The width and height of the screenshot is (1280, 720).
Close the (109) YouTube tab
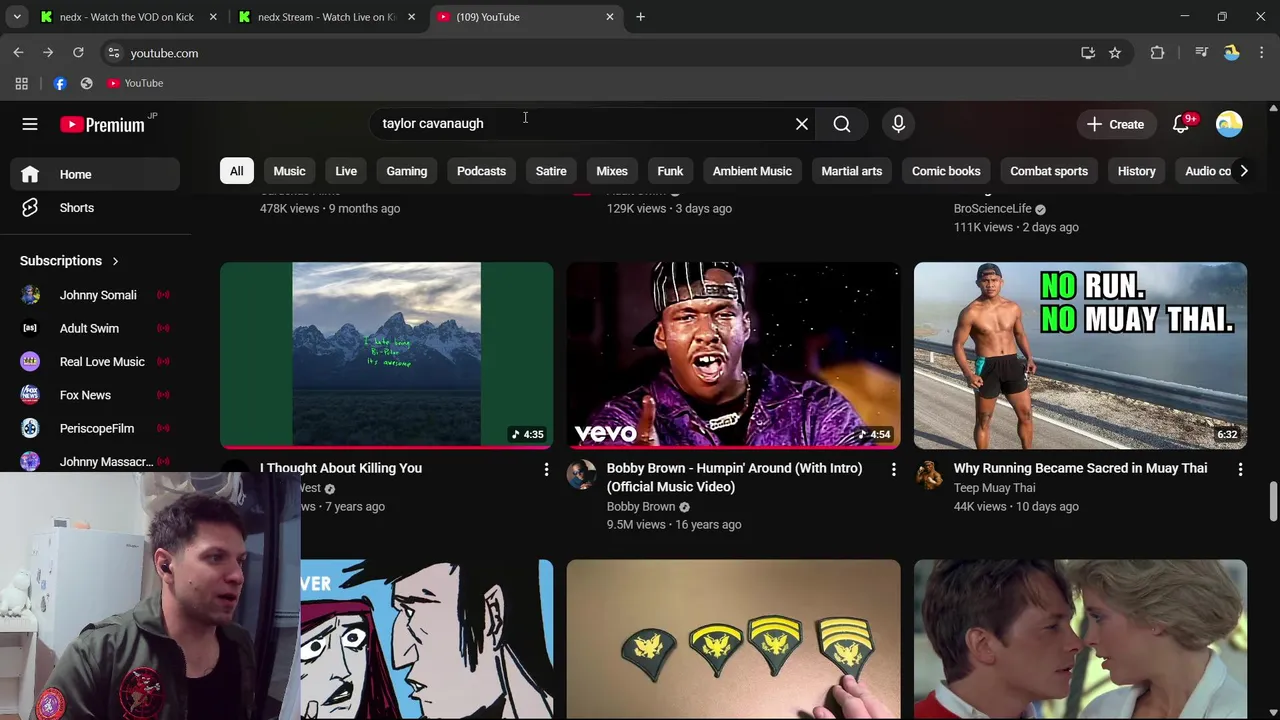(x=610, y=17)
